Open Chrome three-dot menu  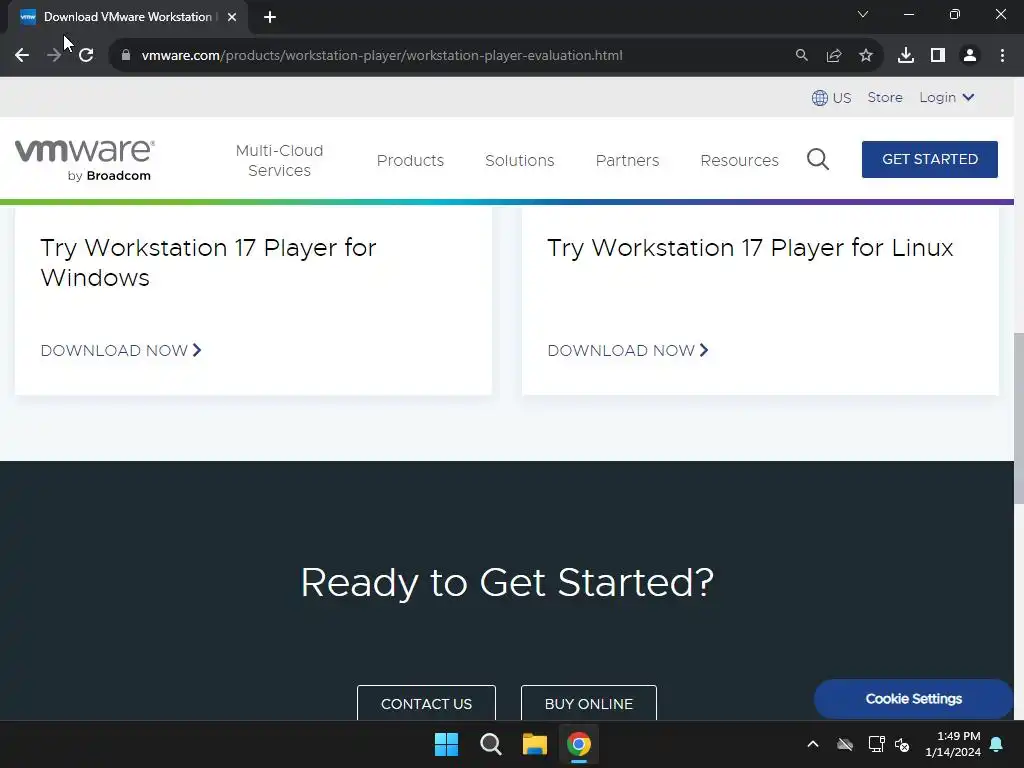[x=1002, y=56]
